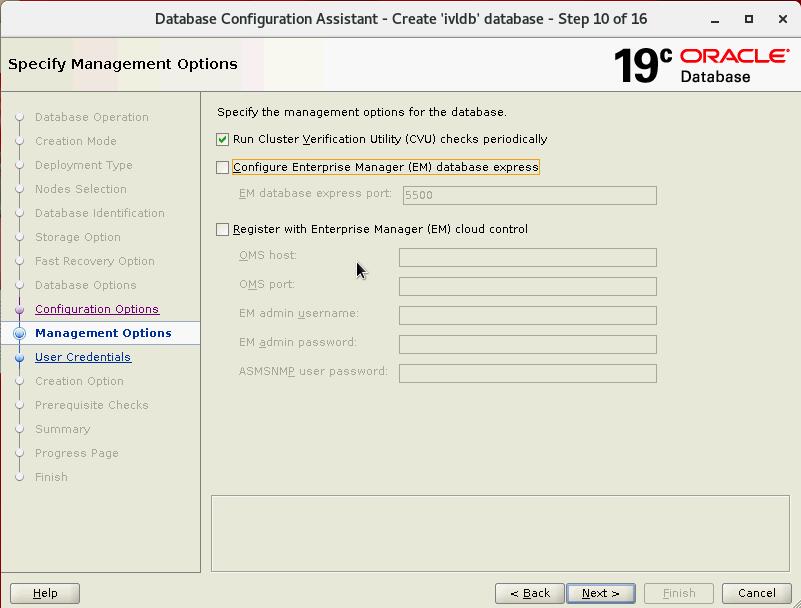Screen dimensions: 801x608
Task: Click the ASMSNMP user password field
Action: tap(527, 374)
